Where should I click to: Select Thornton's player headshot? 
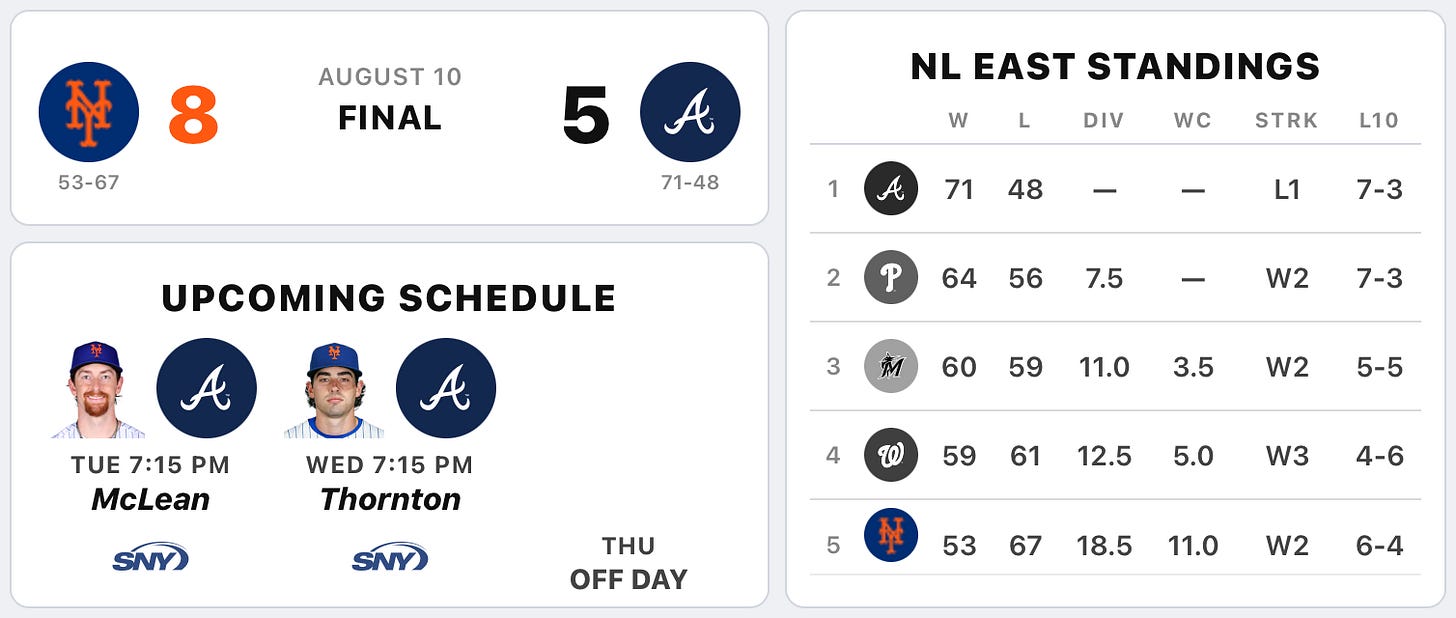pyautogui.click(x=334, y=390)
